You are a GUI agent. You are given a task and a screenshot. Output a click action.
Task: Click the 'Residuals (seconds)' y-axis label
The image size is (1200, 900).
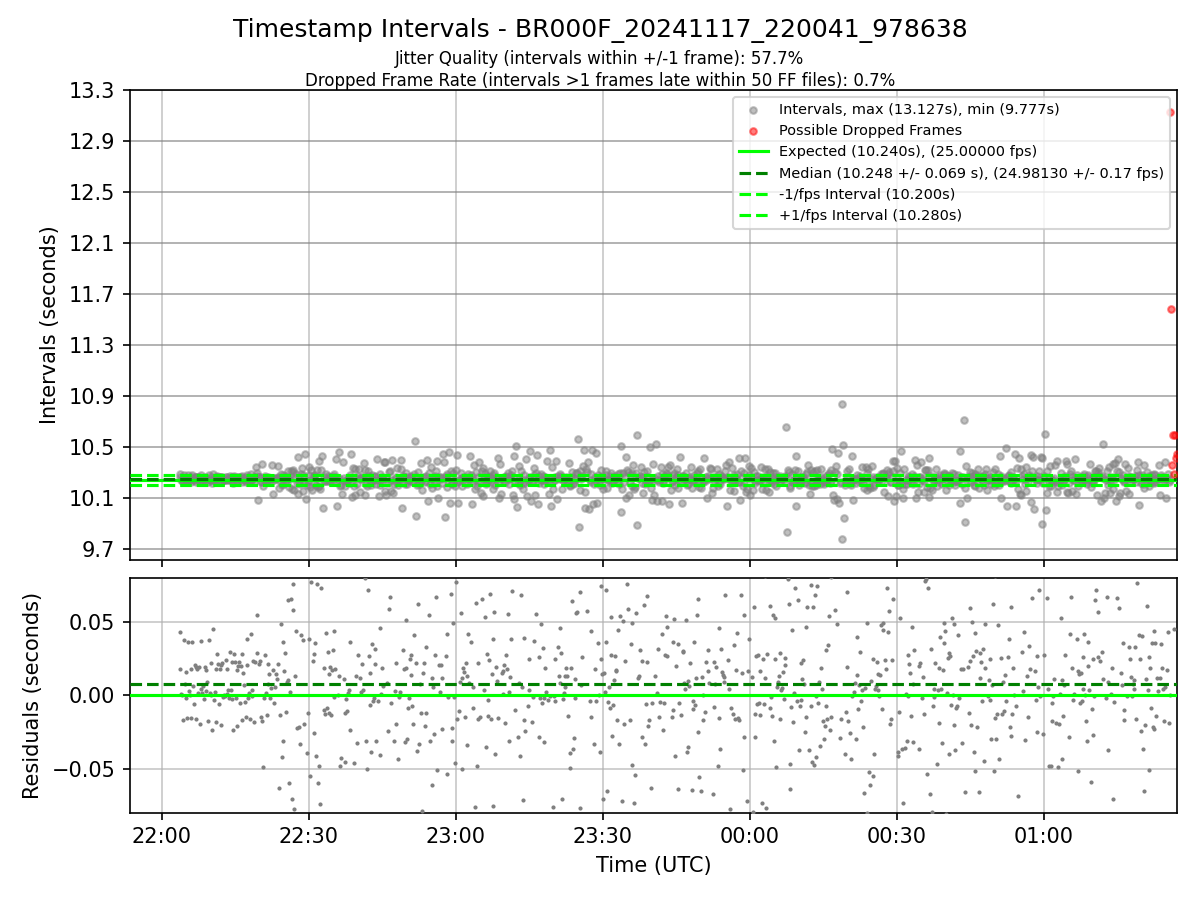32,696
